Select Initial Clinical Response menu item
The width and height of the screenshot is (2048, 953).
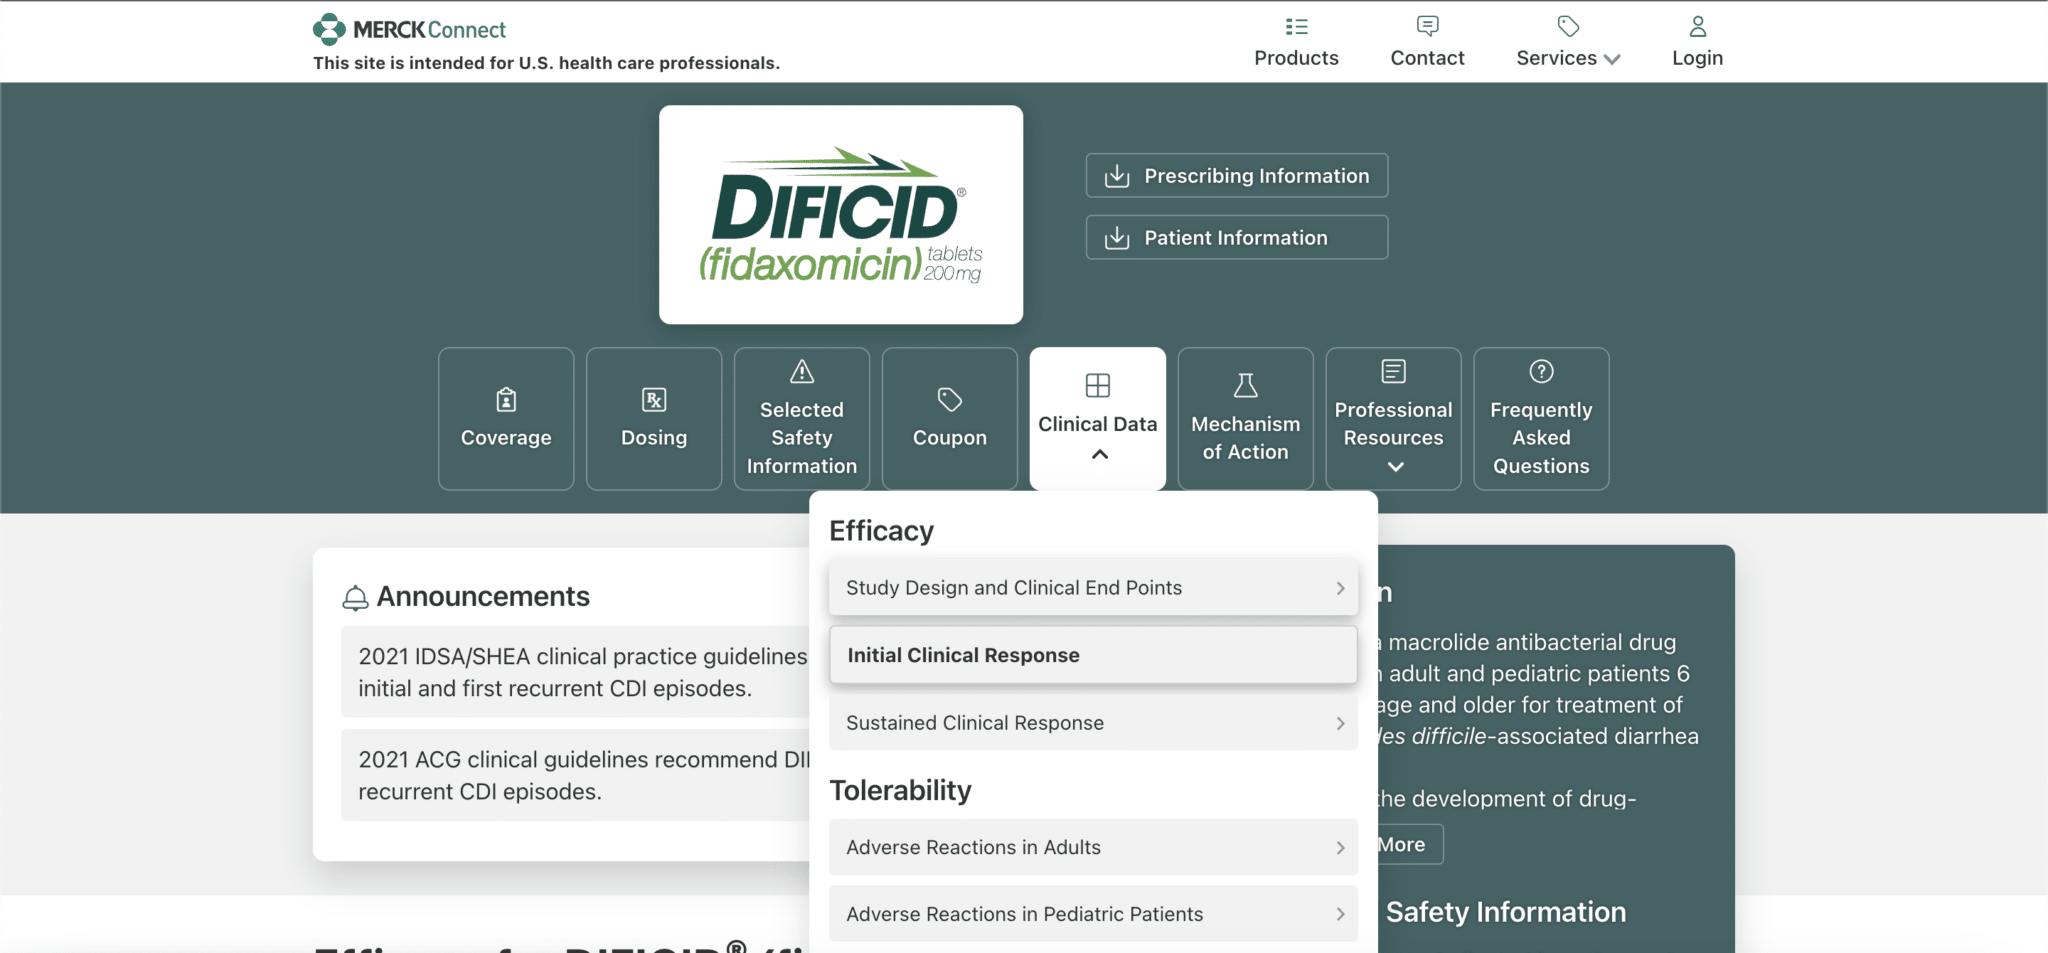pos(1093,654)
